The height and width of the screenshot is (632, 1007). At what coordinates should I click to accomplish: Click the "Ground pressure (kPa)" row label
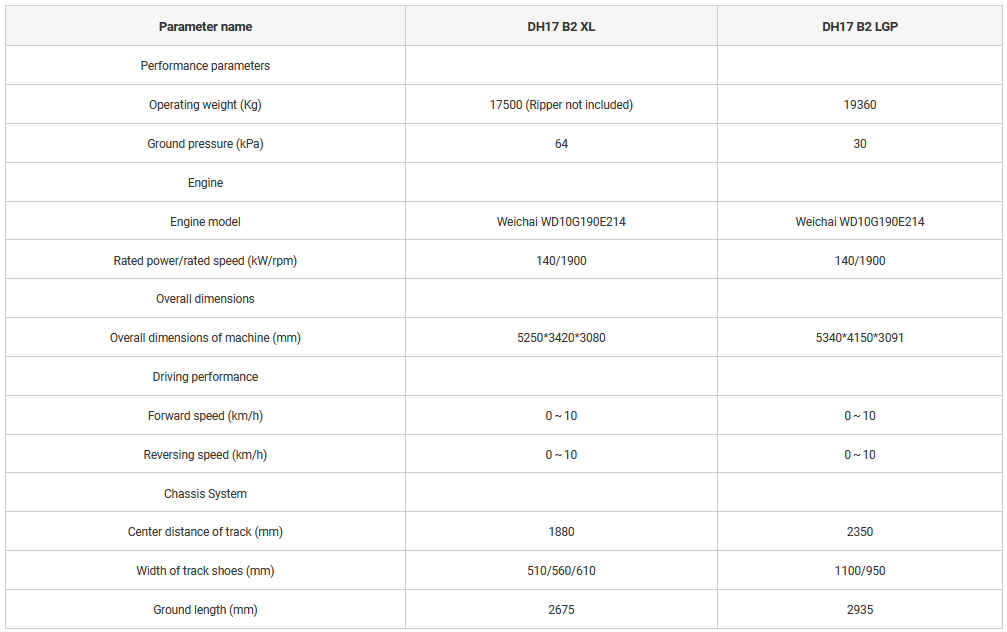pos(205,144)
